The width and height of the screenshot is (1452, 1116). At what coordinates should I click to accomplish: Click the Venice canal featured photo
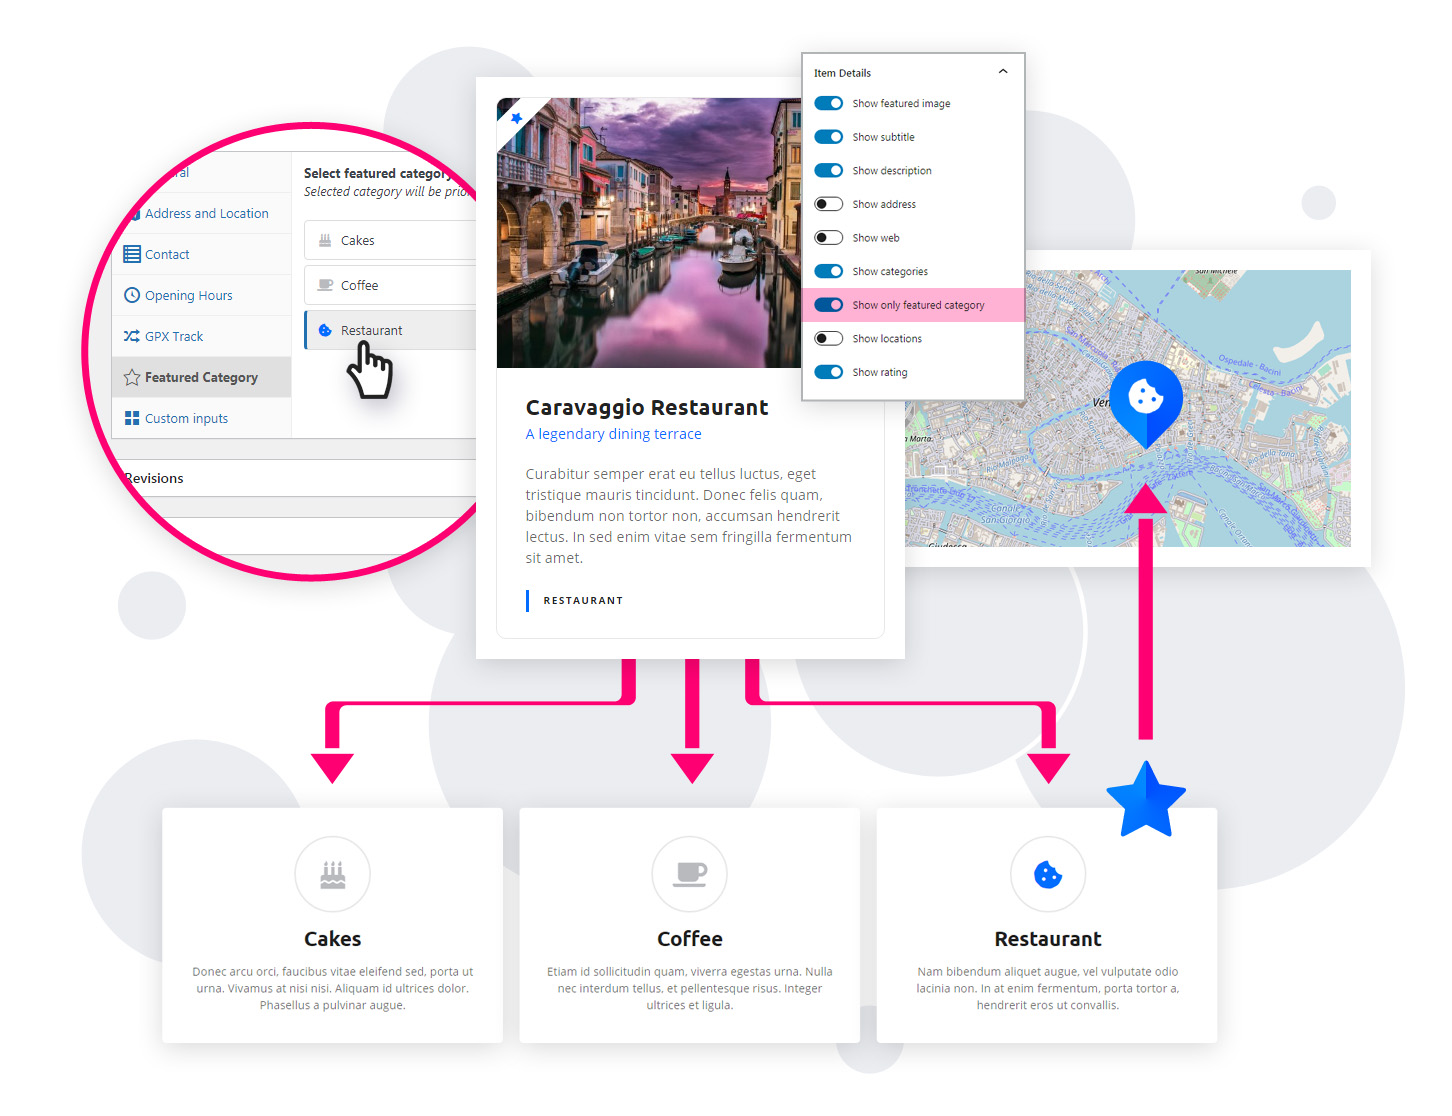[649, 233]
